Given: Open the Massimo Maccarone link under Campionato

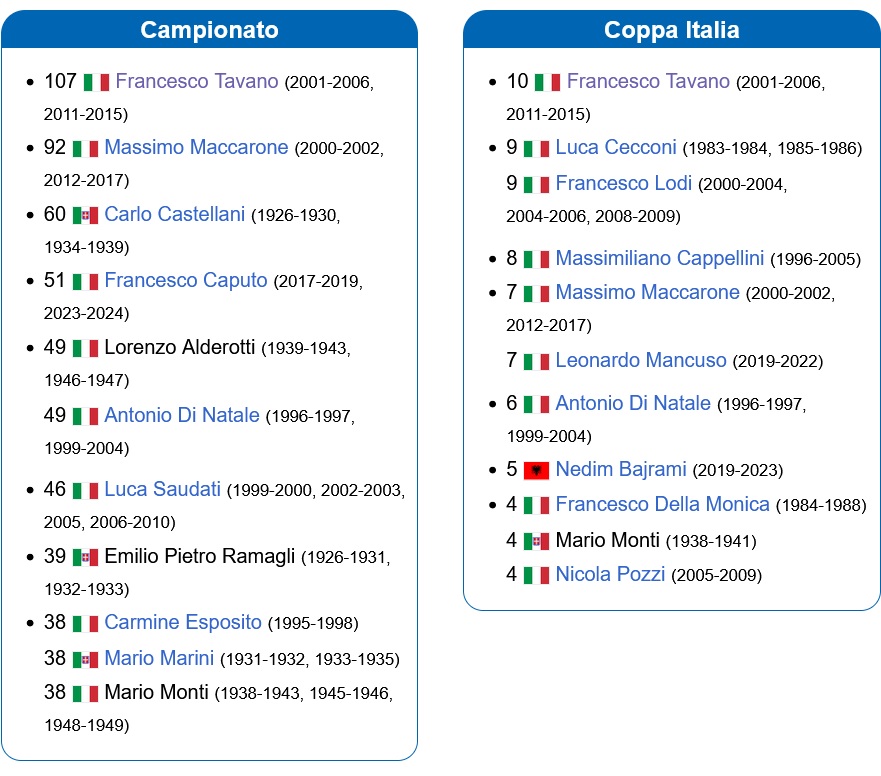Looking at the screenshot, I should [x=196, y=147].
